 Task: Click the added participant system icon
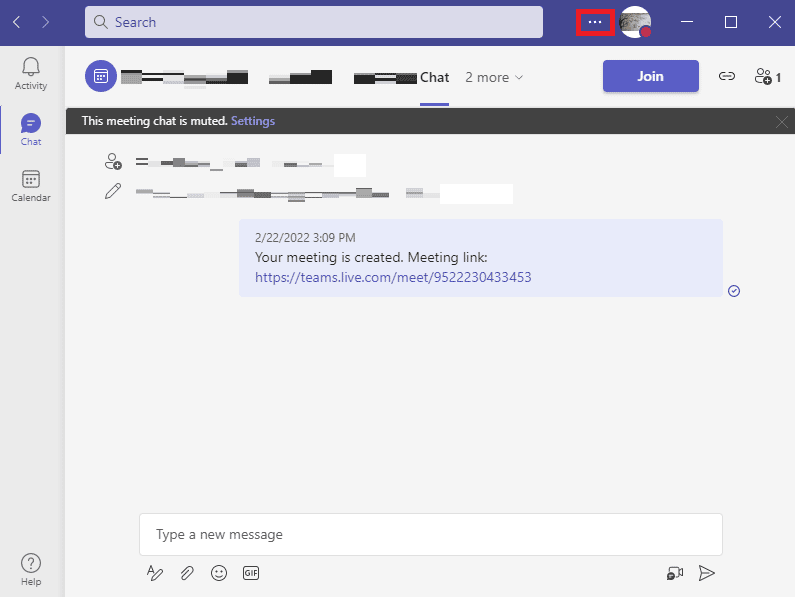pos(113,161)
